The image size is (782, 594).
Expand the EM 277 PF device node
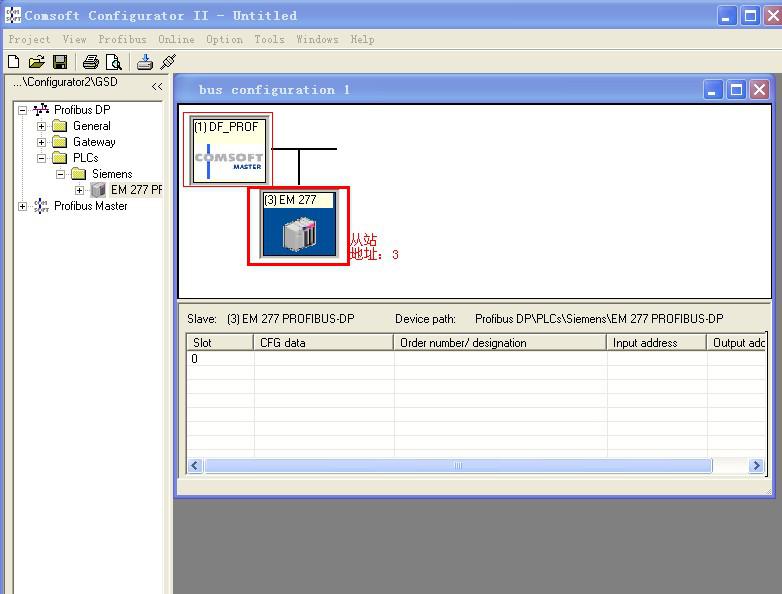79,190
